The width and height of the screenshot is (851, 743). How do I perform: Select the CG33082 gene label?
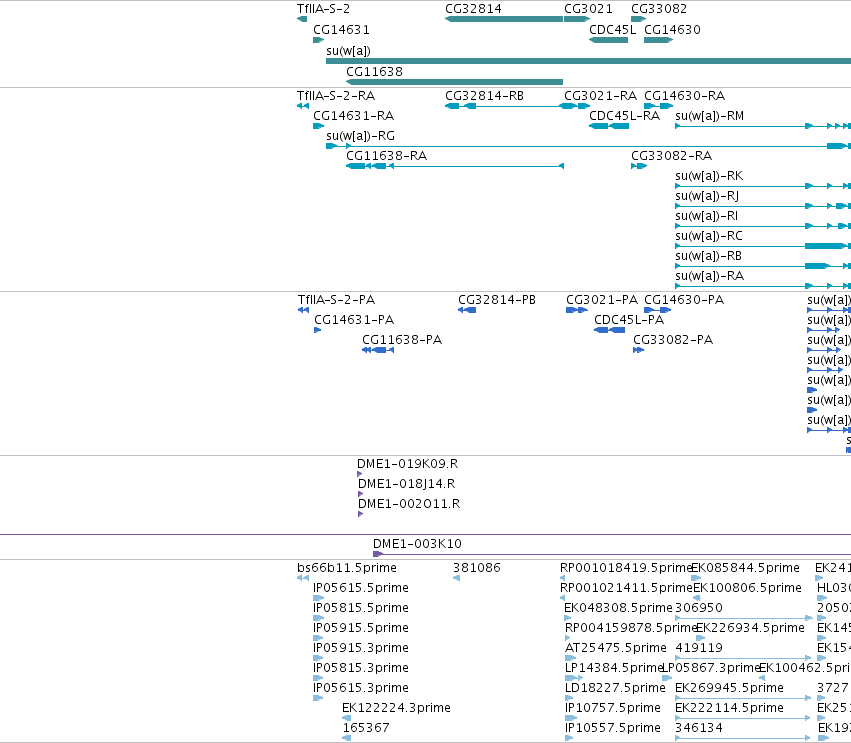coord(659,9)
